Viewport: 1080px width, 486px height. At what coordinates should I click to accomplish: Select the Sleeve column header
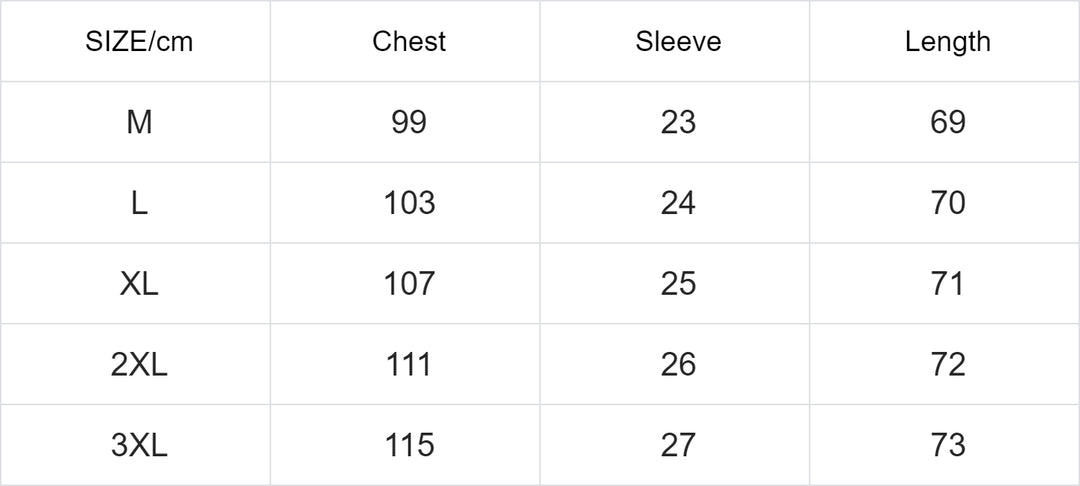coord(678,42)
